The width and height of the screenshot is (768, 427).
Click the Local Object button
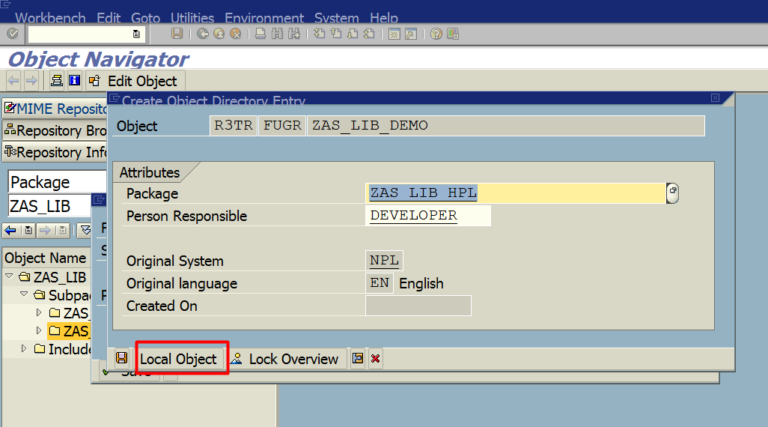pyautogui.click(x=178, y=359)
